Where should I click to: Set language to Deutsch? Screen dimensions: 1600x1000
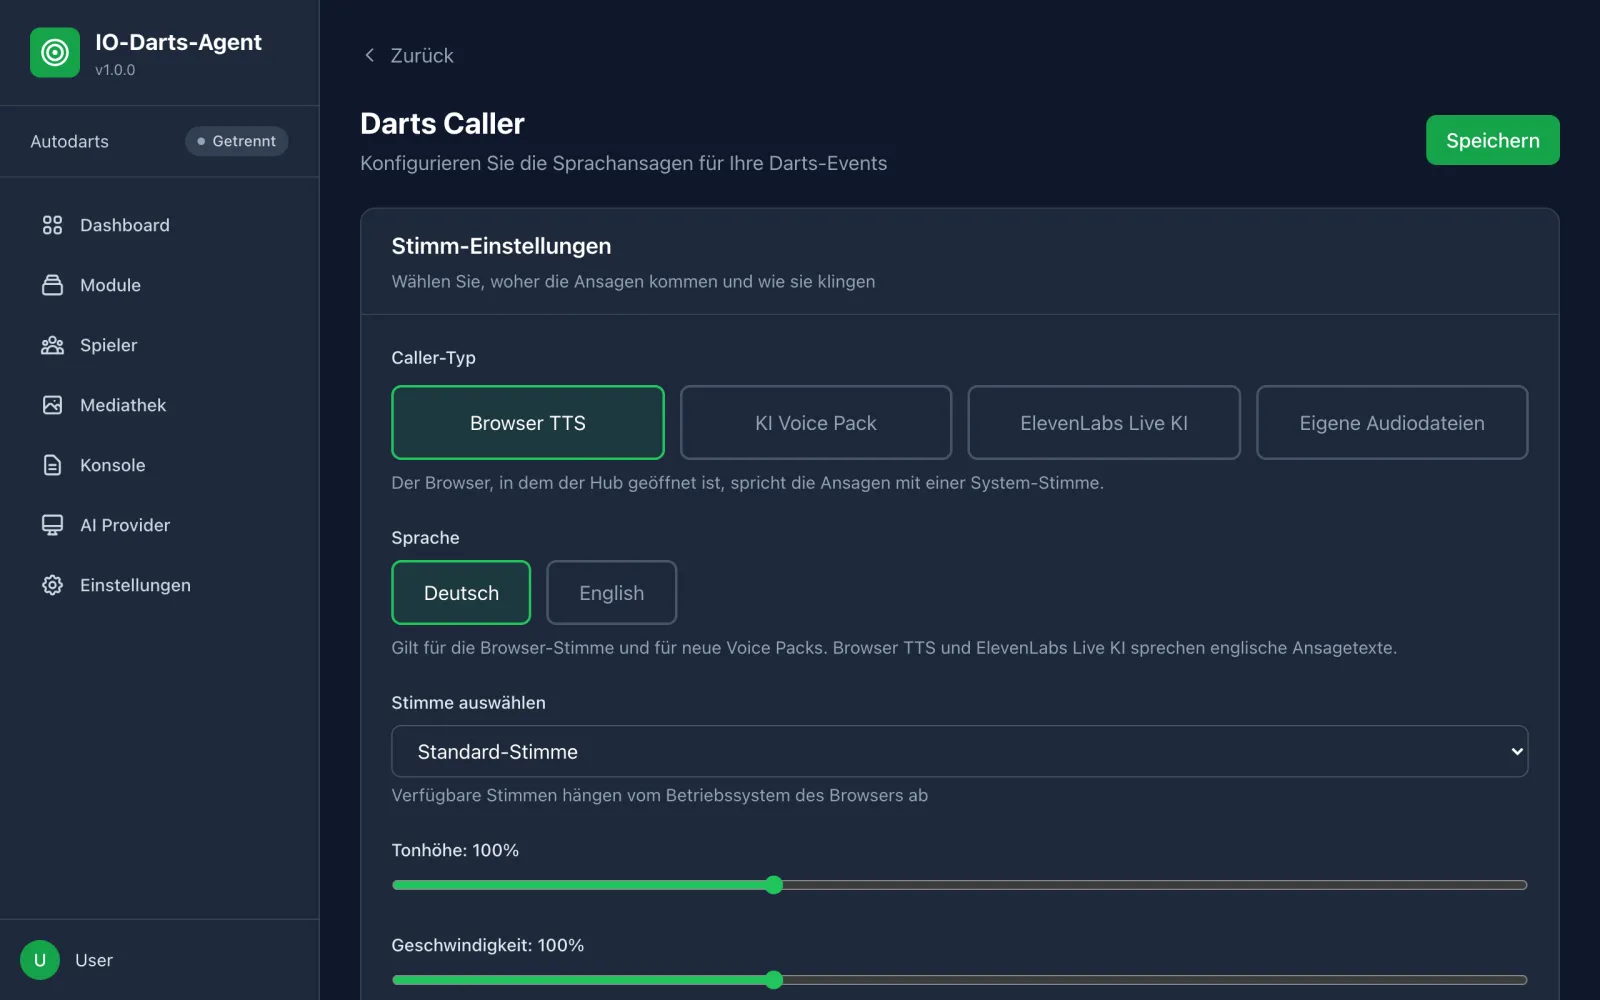tap(461, 593)
